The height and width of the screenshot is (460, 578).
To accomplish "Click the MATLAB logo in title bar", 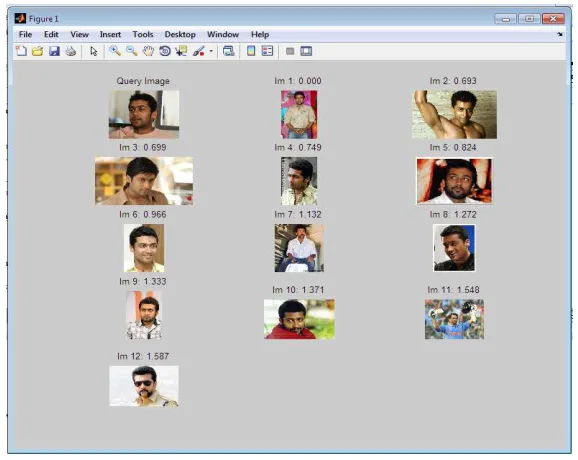I will pos(20,18).
